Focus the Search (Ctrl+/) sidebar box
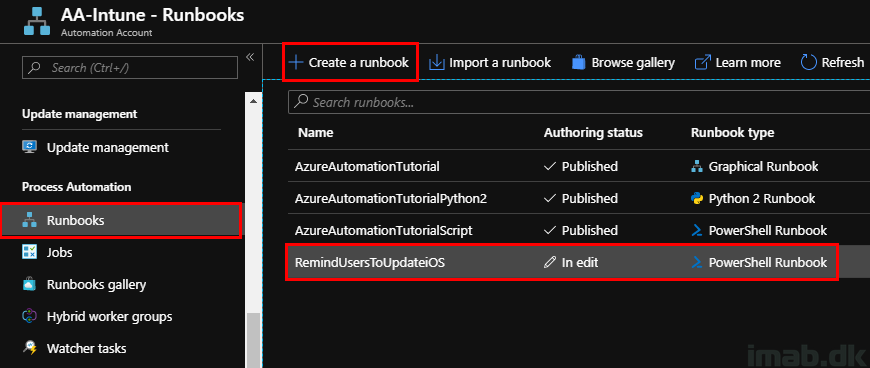 (x=130, y=68)
